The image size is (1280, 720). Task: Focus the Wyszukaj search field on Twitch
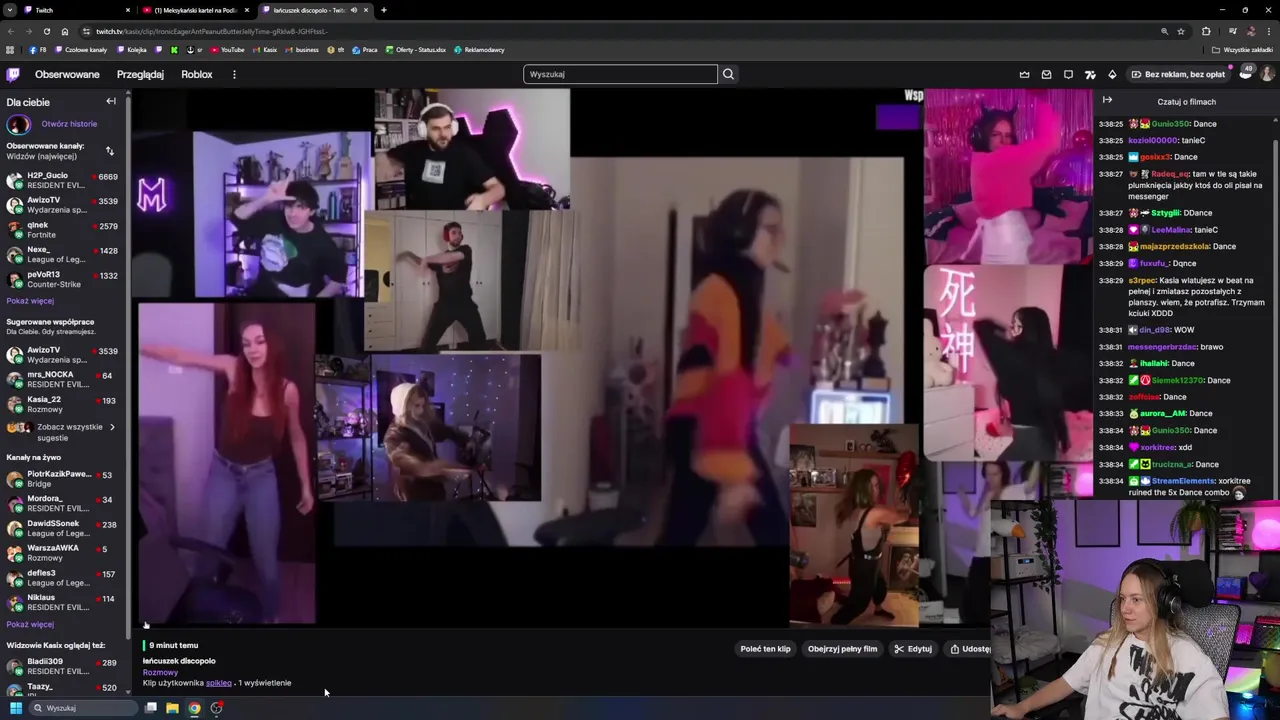pos(620,74)
